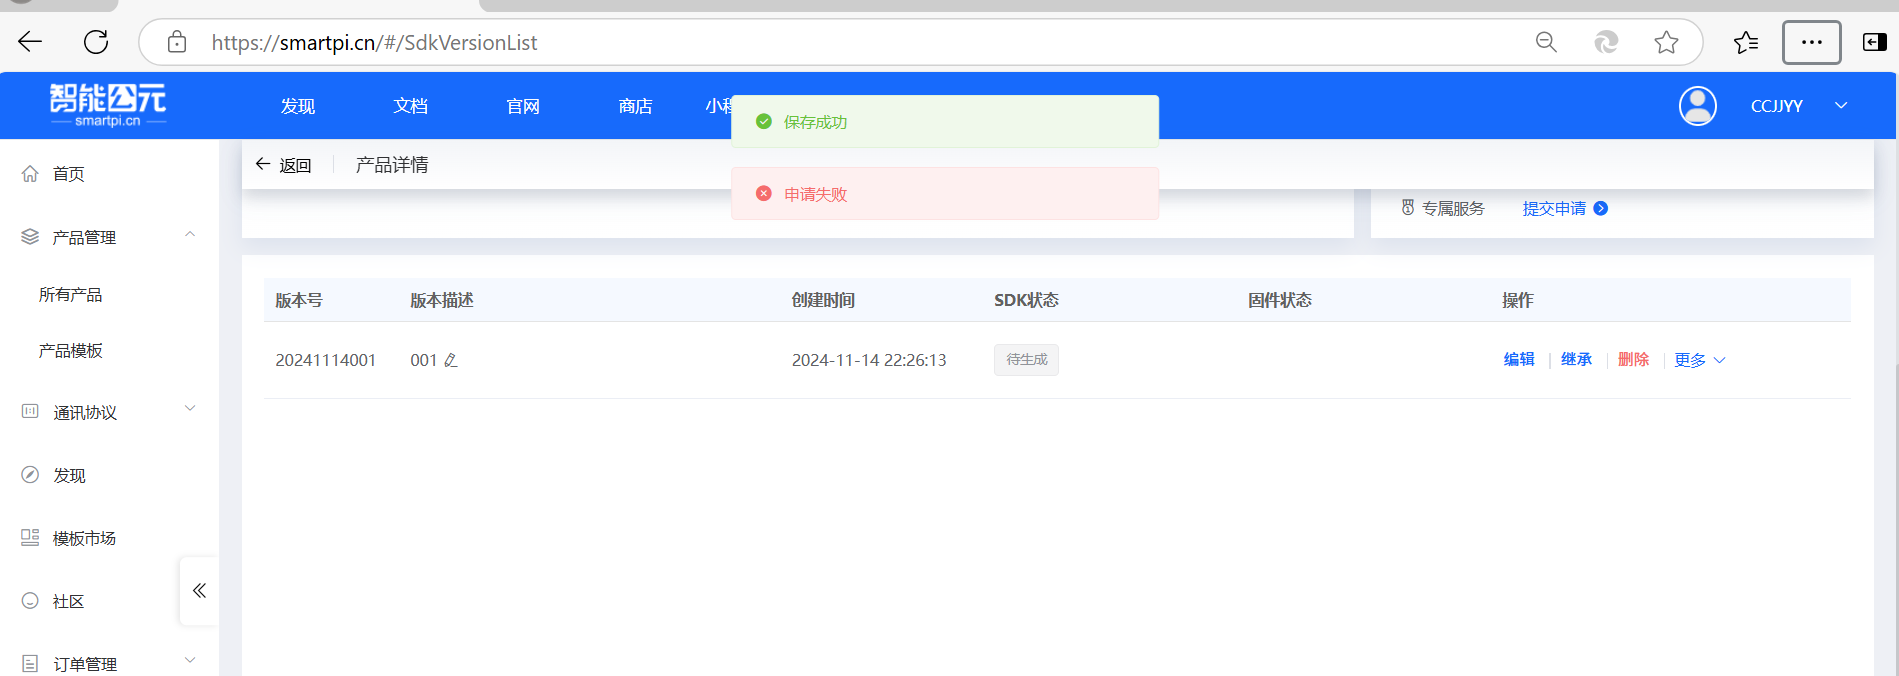Add page to favorites star icon
Screen dimensions: 1899x676
click(1666, 42)
